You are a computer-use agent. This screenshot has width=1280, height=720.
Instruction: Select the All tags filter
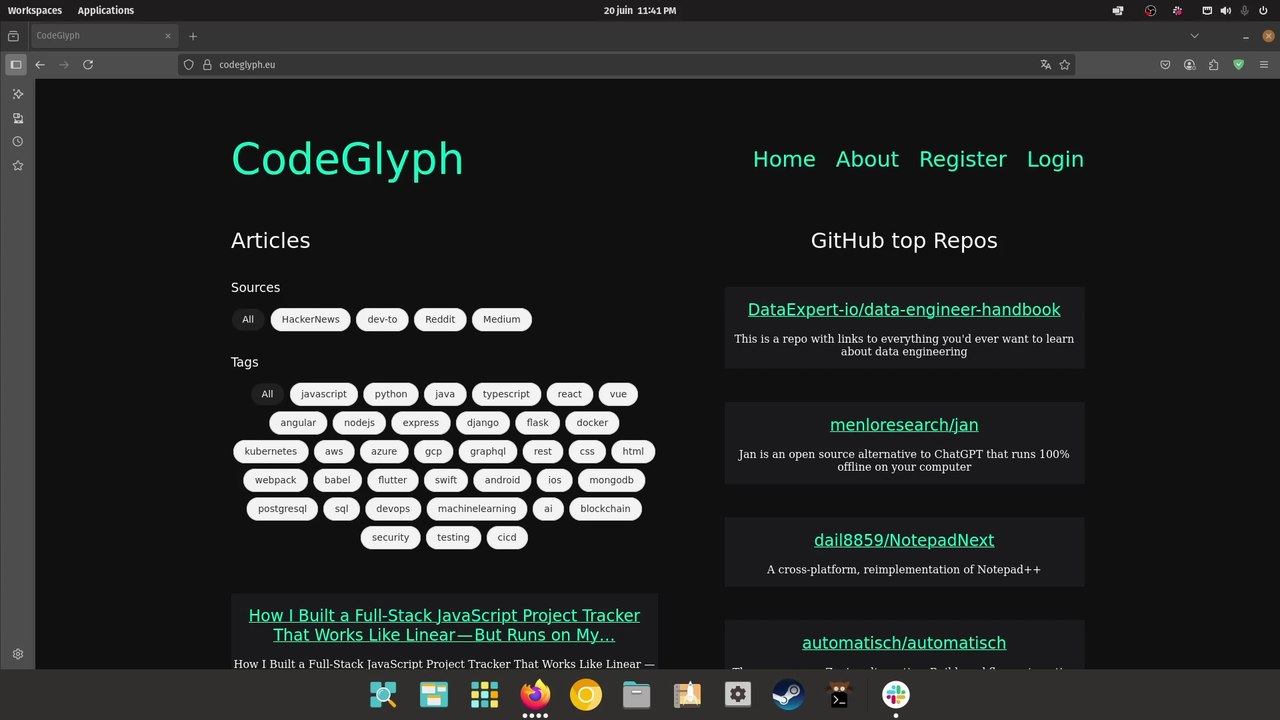tap(267, 394)
